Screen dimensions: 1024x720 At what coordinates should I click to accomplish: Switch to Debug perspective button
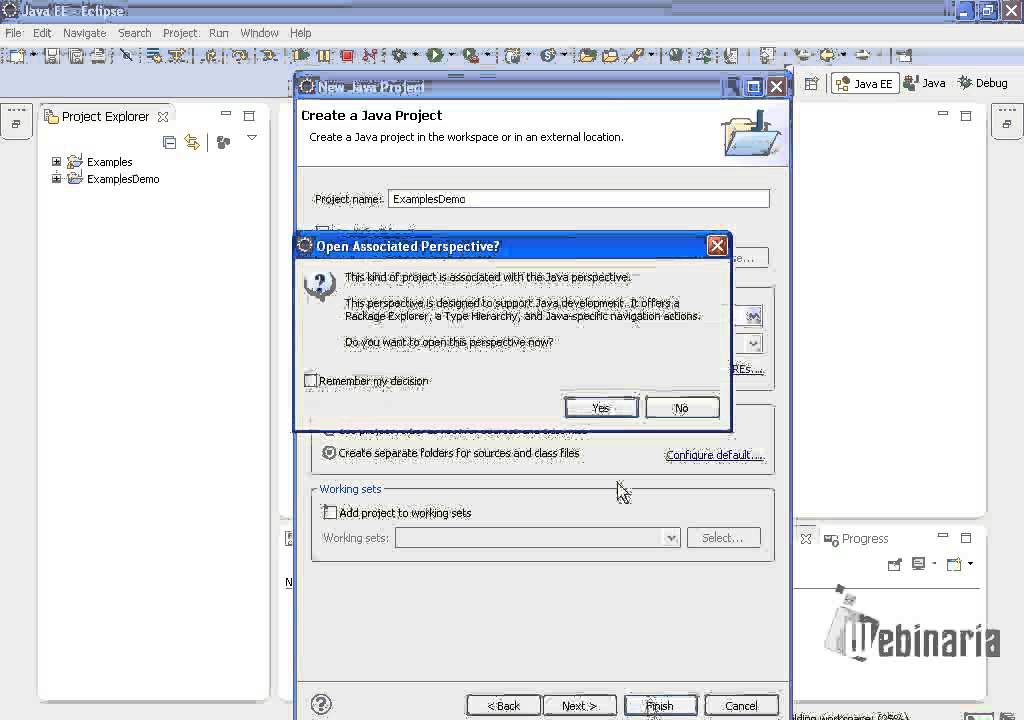pos(983,83)
